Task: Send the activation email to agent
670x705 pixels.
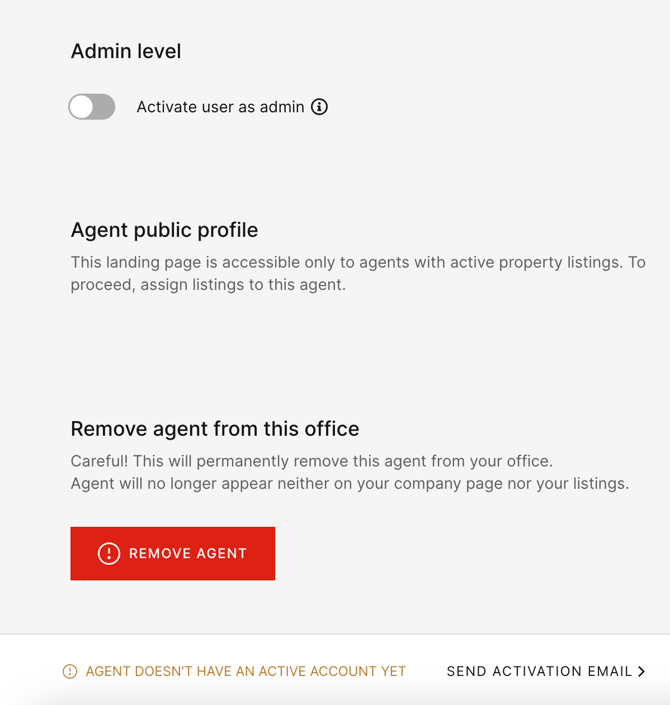Action: tap(546, 671)
